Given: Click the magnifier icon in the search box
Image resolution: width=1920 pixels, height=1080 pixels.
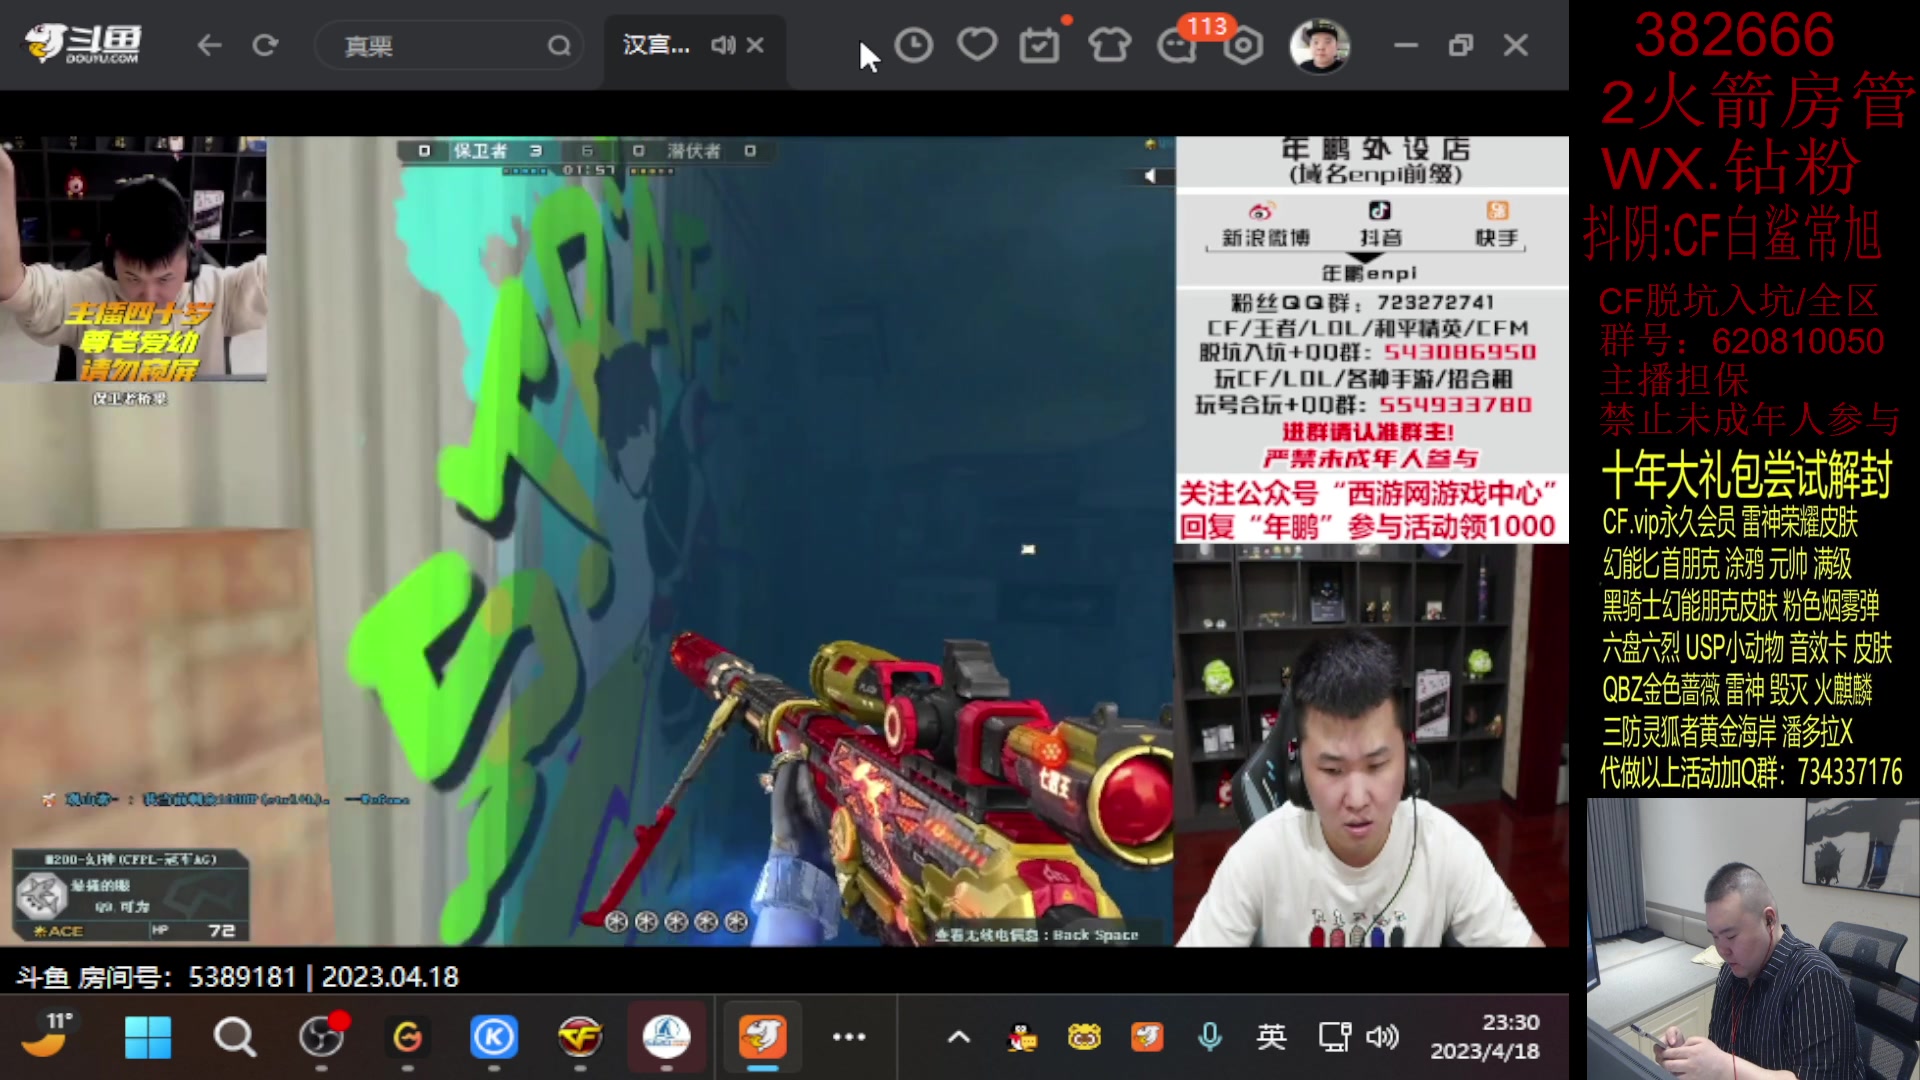Looking at the screenshot, I should pyautogui.click(x=559, y=46).
